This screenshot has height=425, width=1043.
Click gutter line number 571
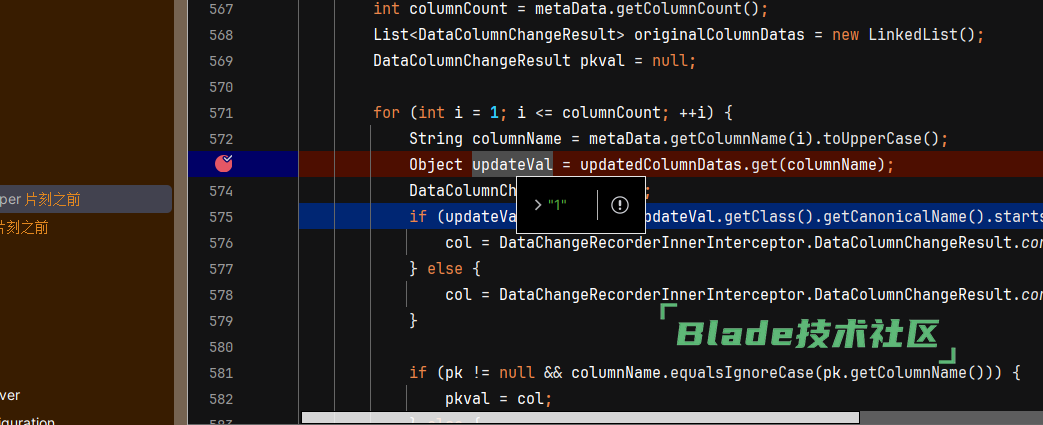[222, 113]
